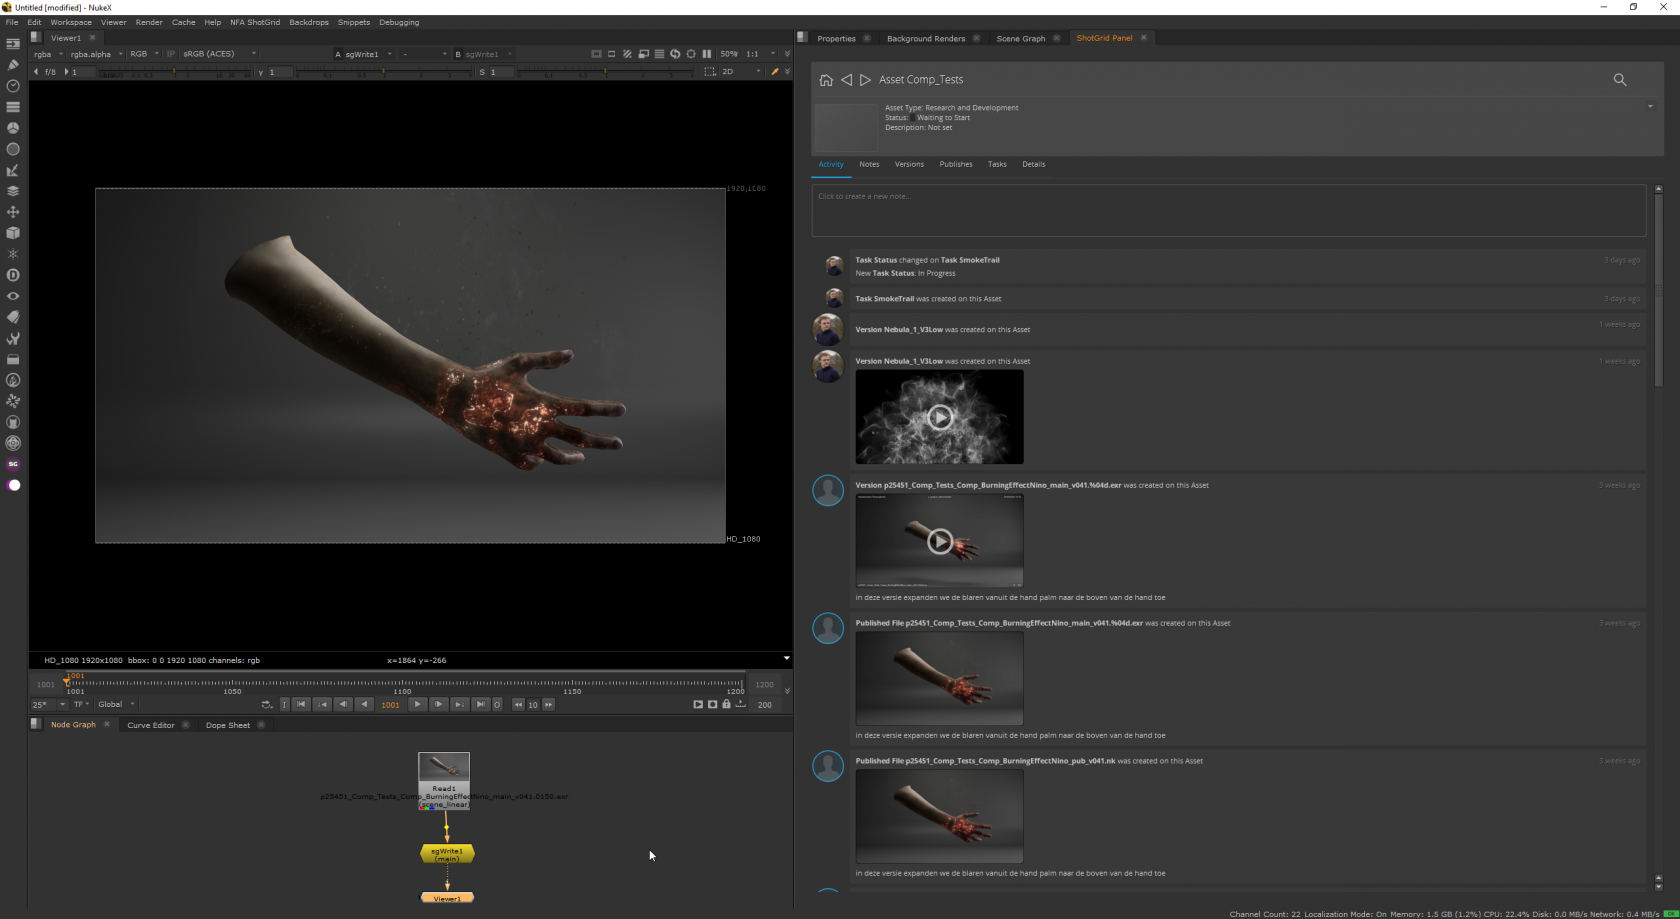Viewport: 1680px width, 919px height.
Task: Click the ShotGrid panel home icon
Action: point(826,80)
